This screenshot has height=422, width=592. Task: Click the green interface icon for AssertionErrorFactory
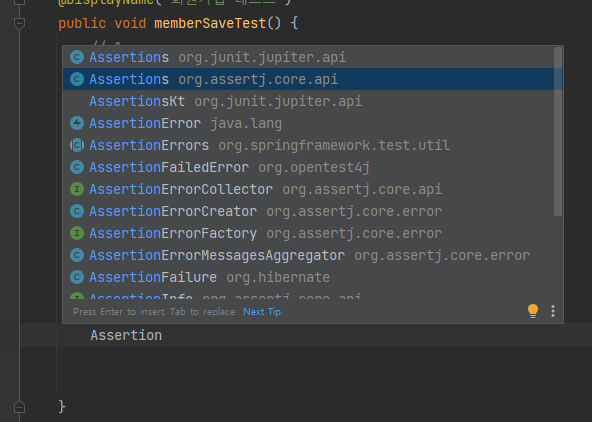(77, 233)
